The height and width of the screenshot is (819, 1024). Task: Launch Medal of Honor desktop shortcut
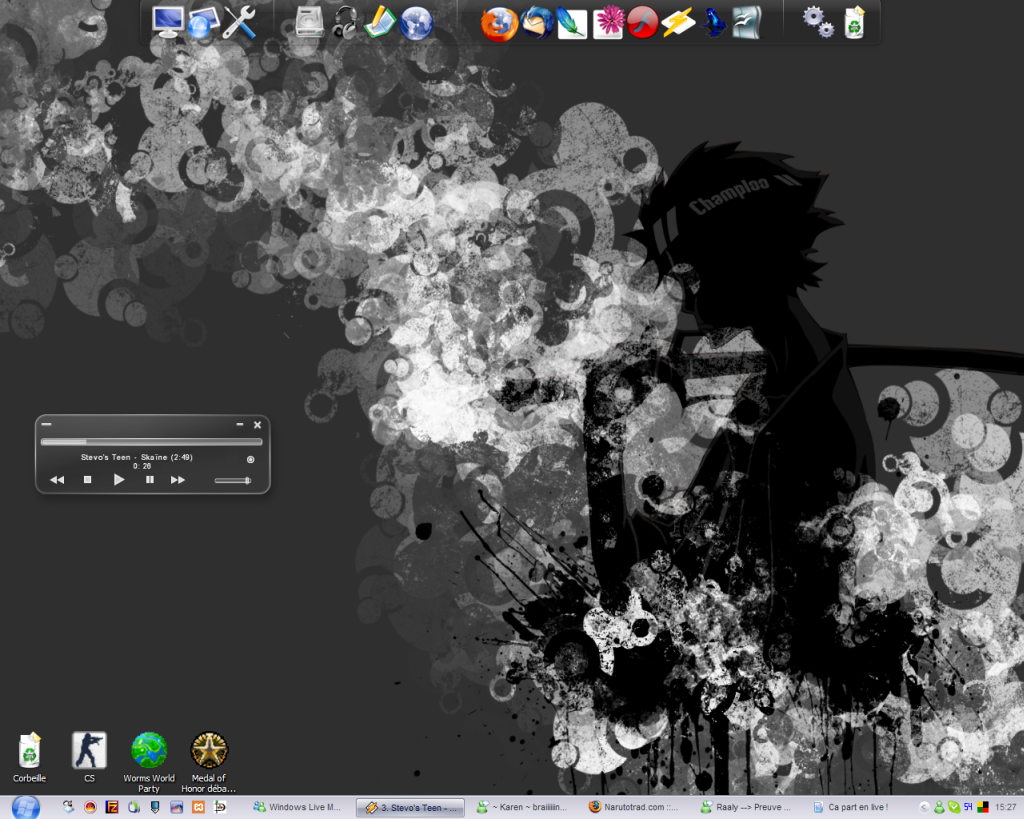[208, 762]
